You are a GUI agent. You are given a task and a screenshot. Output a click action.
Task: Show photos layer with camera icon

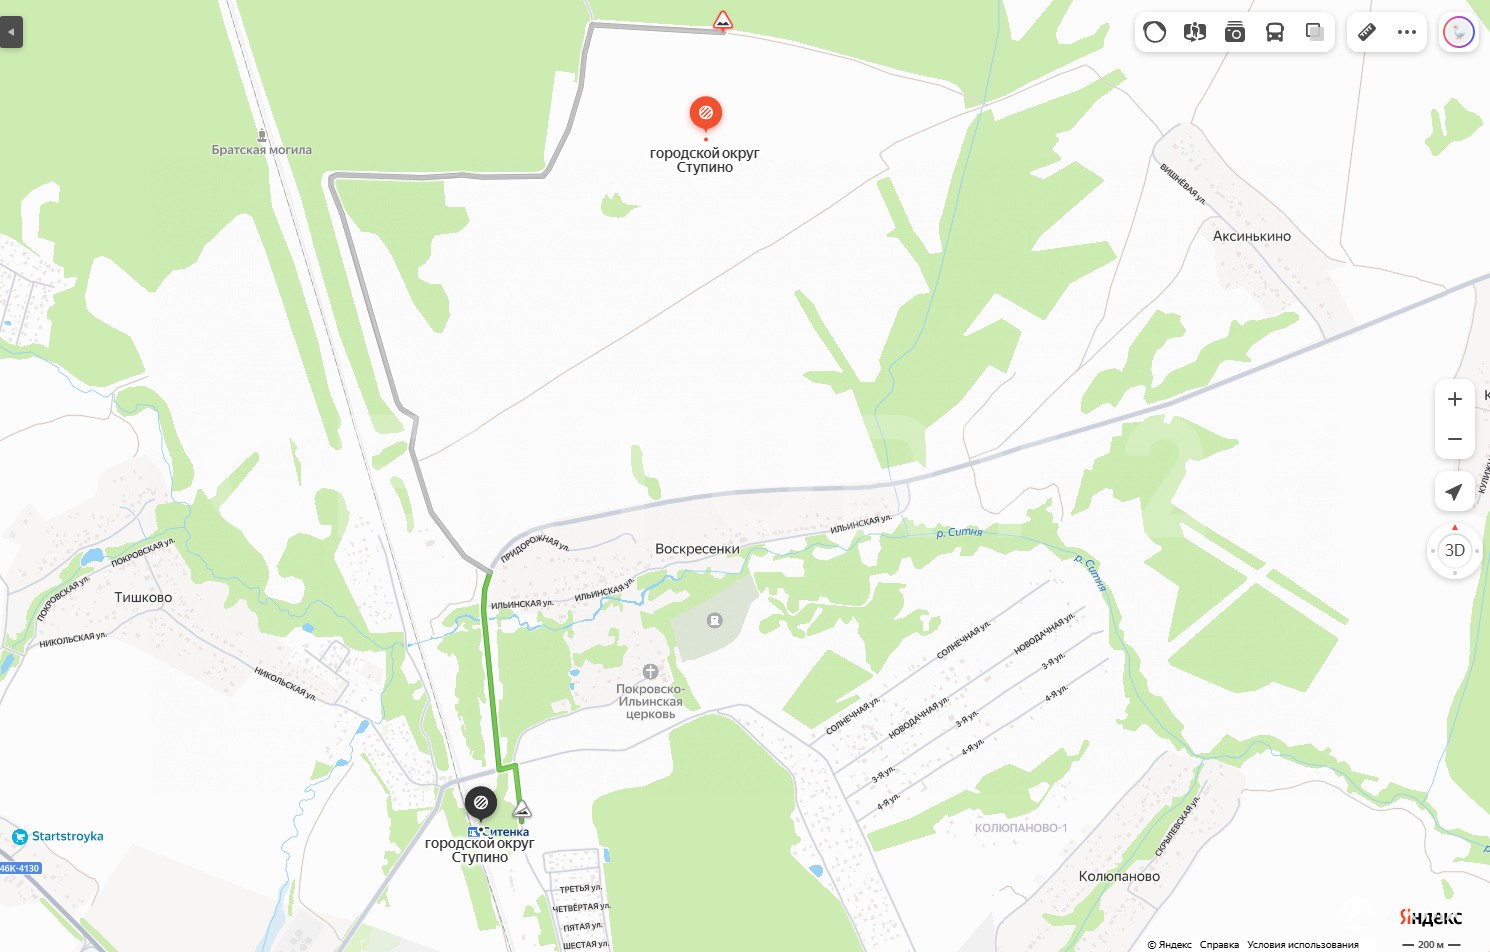coord(1235,32)
